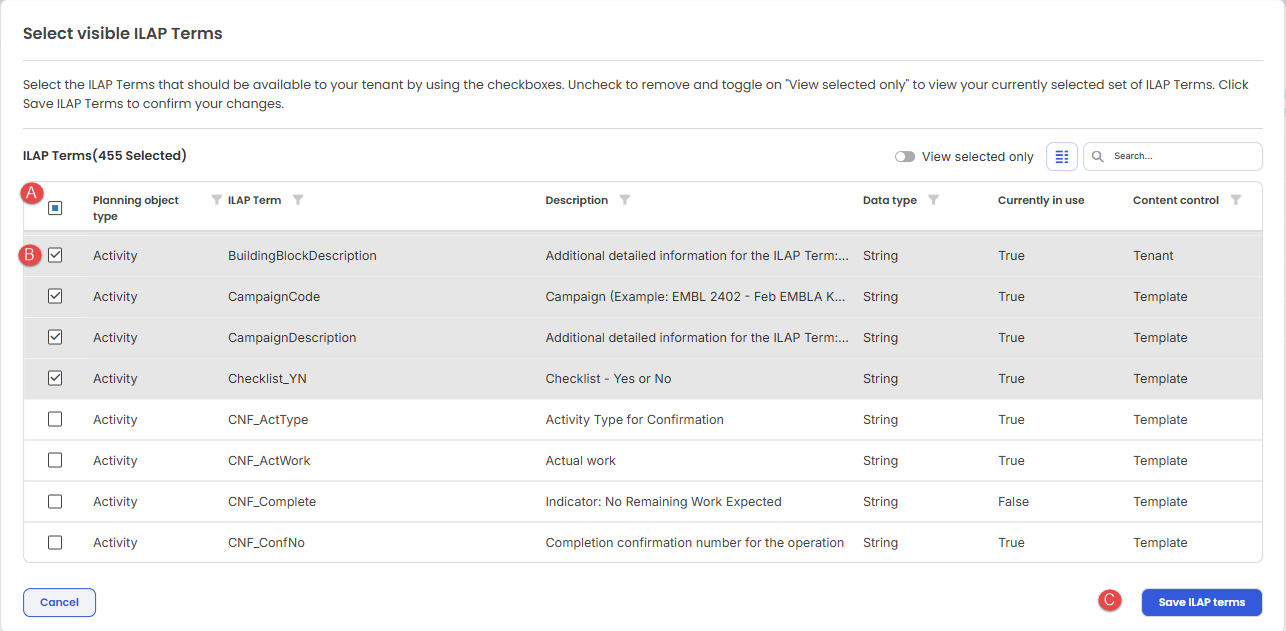Screen dimensions: 1286x631
Task: Click the Planning object type filter icon
Action: coord(217,200)
